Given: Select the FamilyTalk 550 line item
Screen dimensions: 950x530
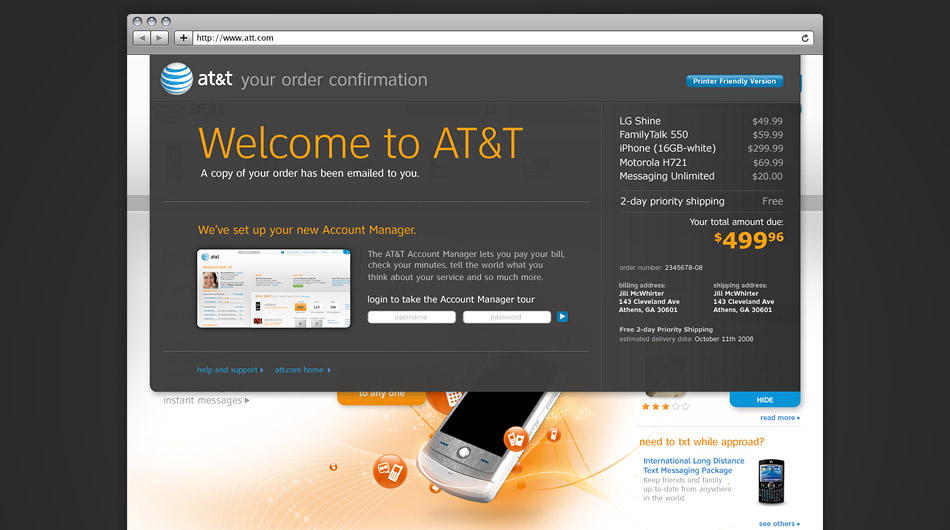Looking at the screenshot, I should [701, 134].
